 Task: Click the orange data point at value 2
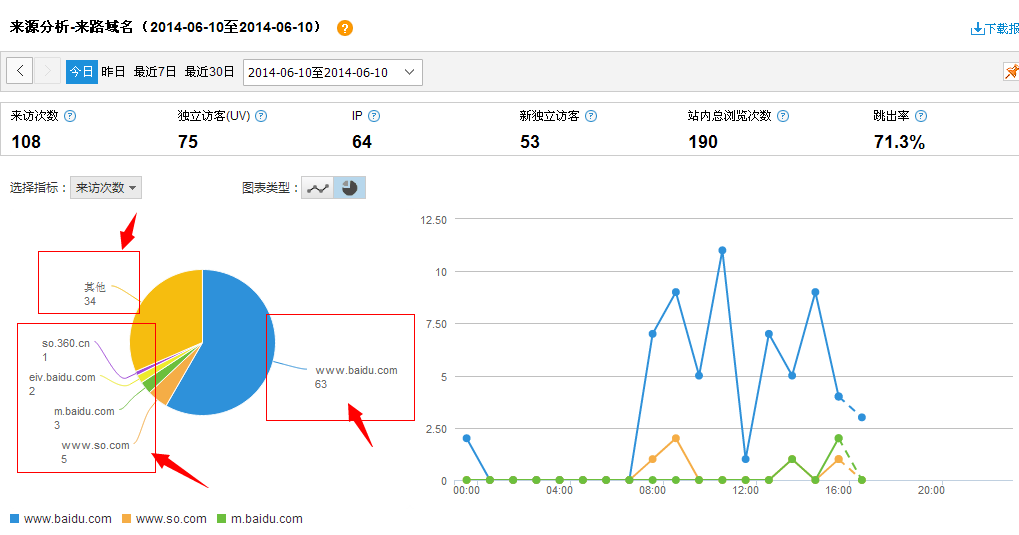click(676, 439)
